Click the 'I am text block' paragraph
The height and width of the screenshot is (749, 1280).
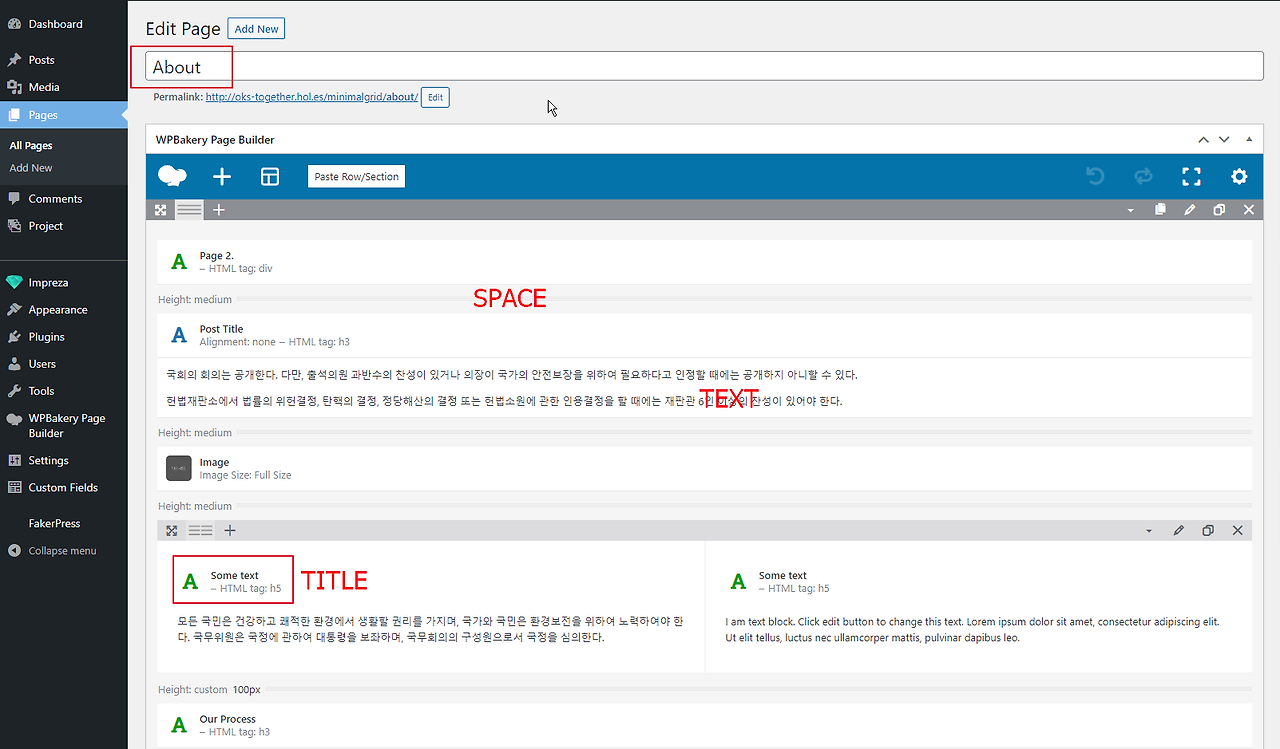coord(972,629)
